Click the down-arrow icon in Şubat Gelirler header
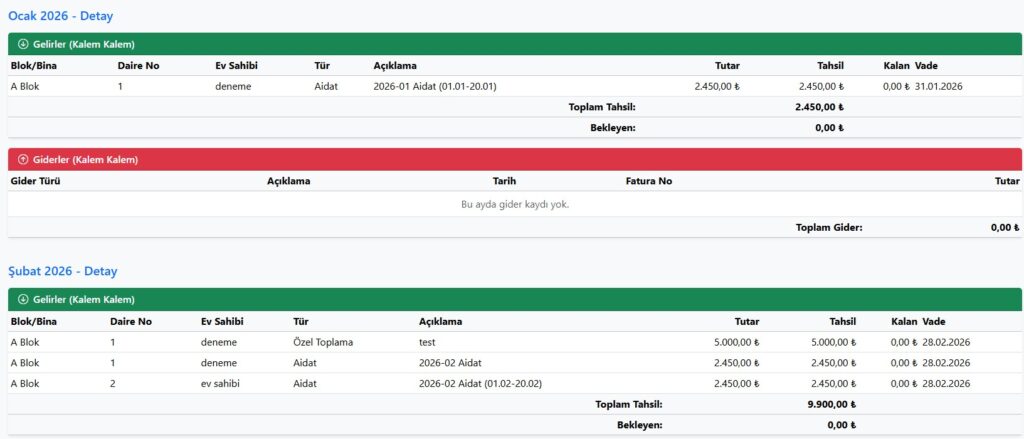The width and height of the screenshot is (1024, 439). pos(23,299)
